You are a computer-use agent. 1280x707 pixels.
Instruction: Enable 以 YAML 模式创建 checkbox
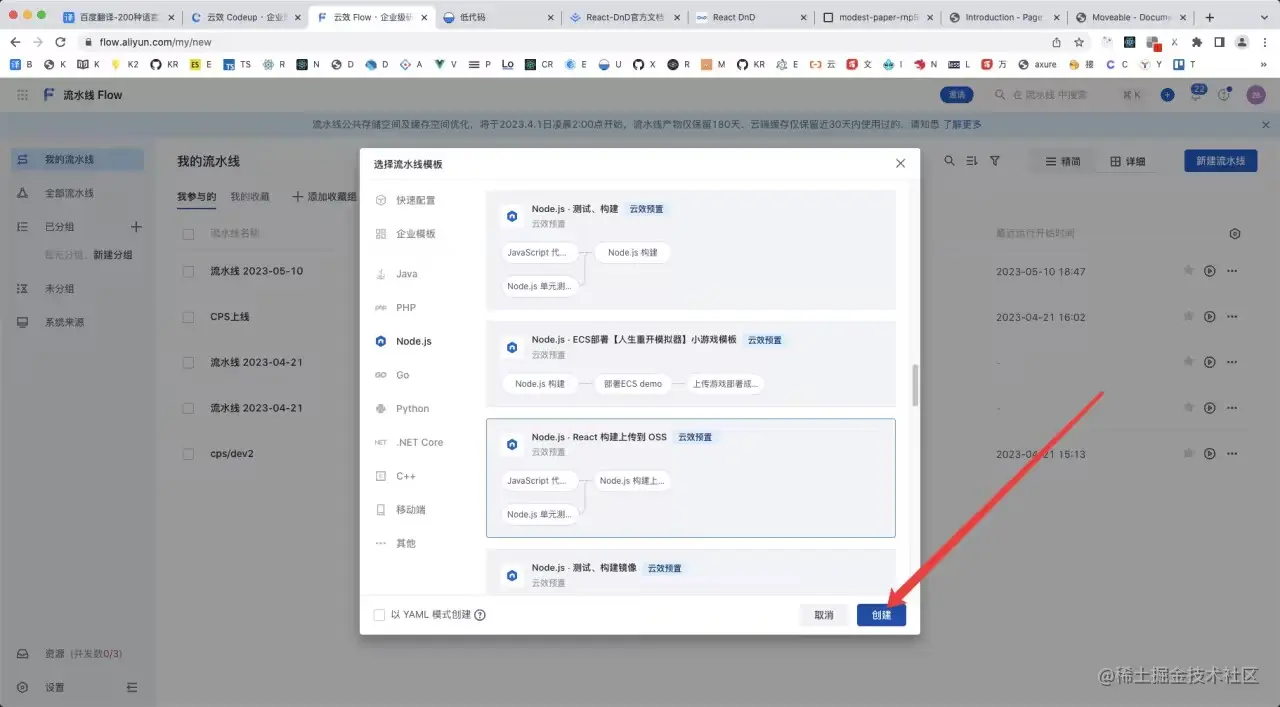tap(379, 615)
